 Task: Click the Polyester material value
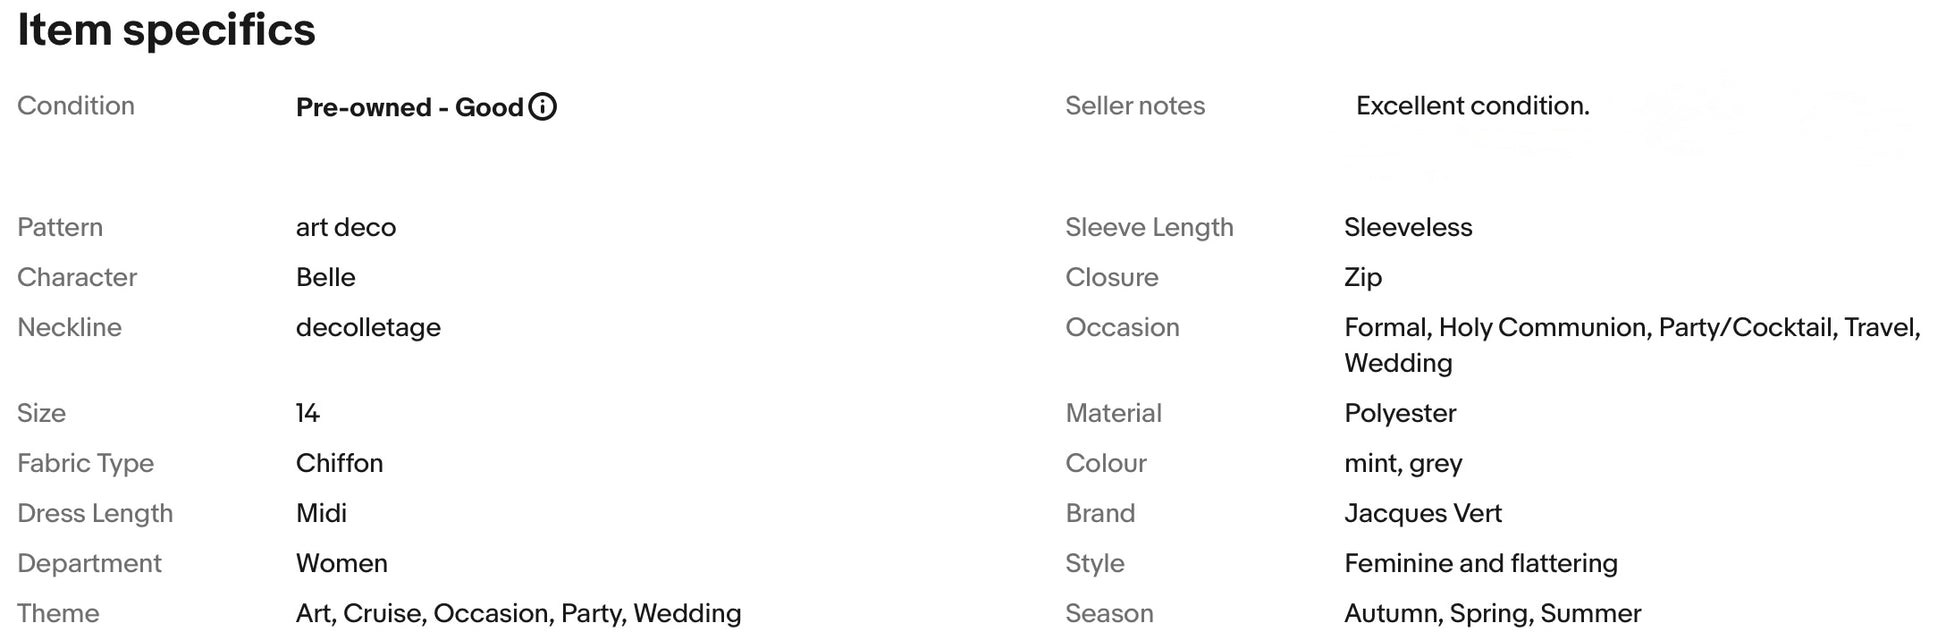pyautogui.click(x=1400, y=413)
